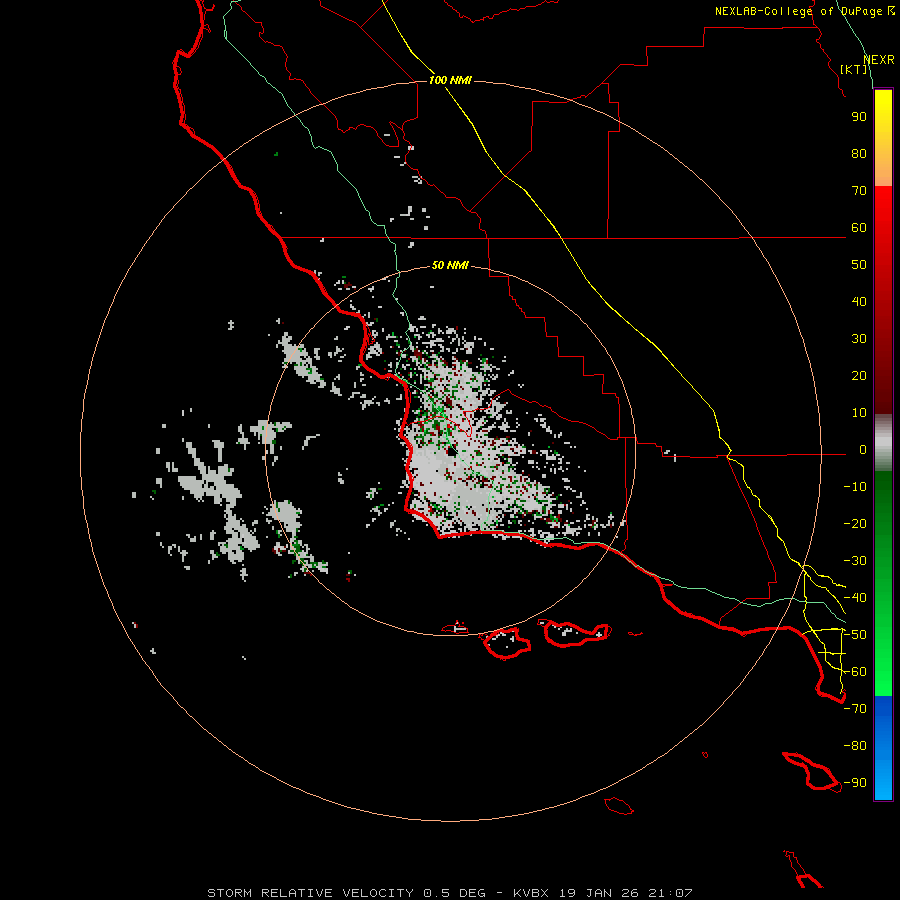
Task: Click the 100 NMI range ring label
Action: click(x=450, y=80)
